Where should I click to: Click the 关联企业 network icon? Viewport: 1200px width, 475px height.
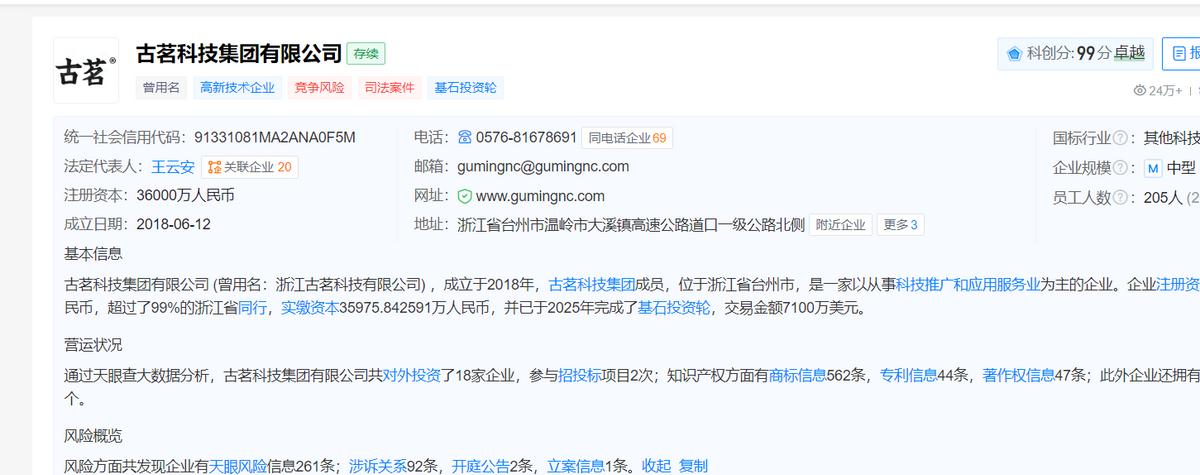(214, 167)
